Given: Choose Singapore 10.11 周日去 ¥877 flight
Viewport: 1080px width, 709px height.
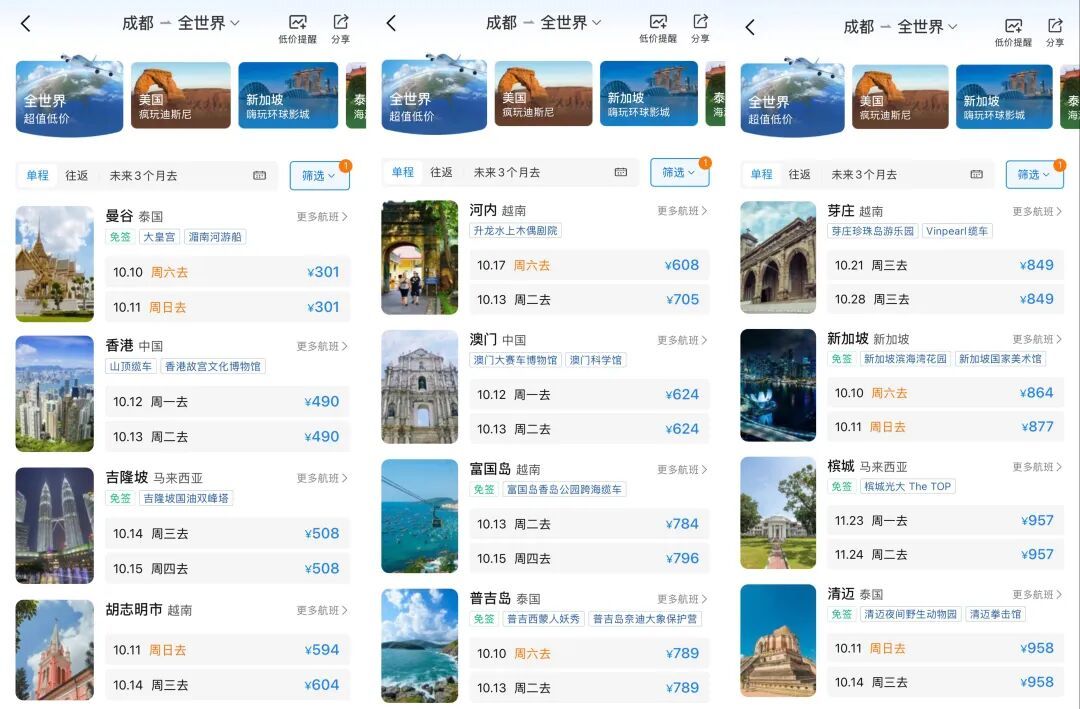Looking at the screenshot, I should [945, 427].
